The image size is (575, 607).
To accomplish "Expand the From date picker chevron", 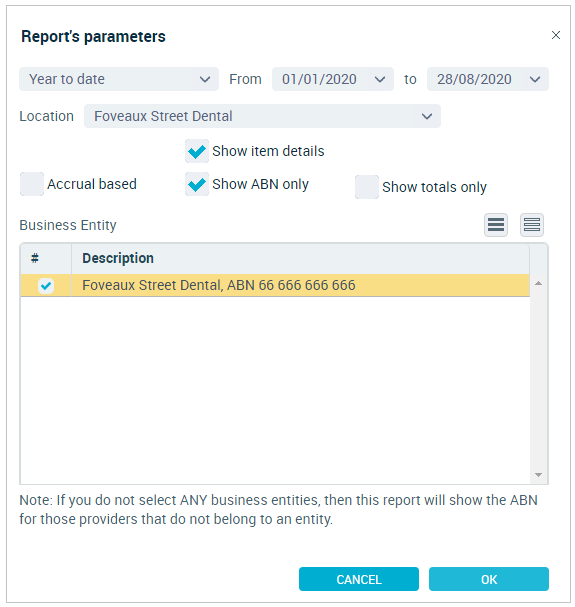I will (x=380, y=79).
